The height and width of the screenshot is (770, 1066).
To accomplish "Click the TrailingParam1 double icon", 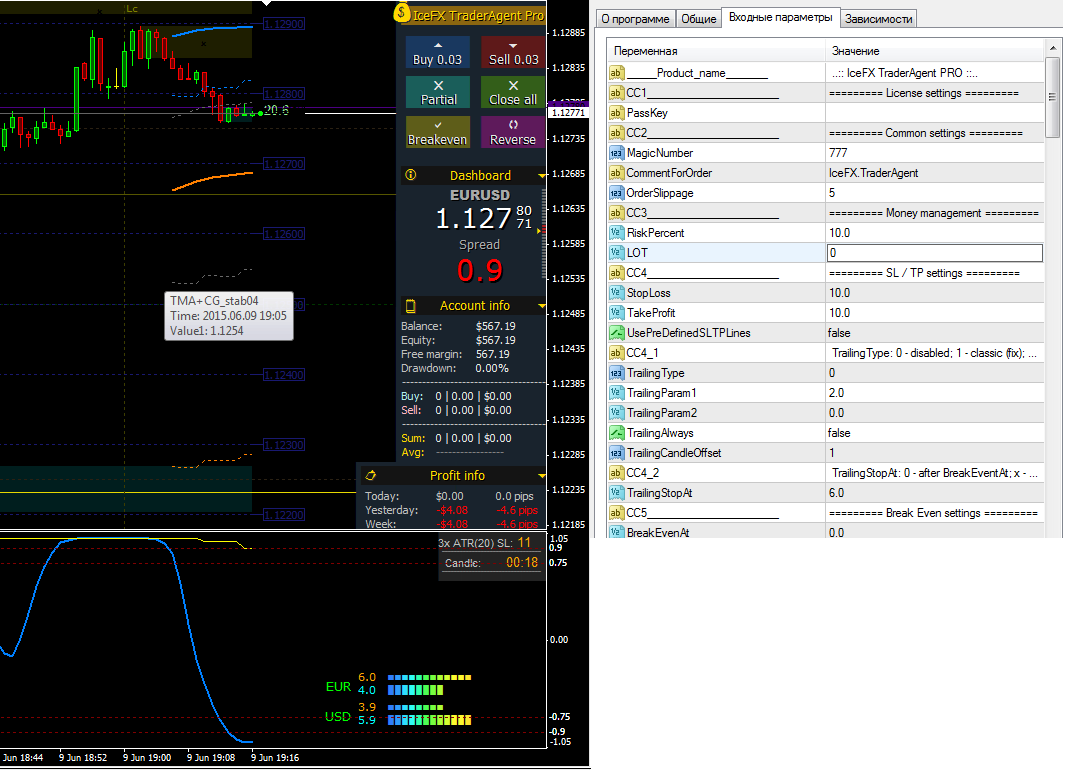I will click(x=616, y=393).
